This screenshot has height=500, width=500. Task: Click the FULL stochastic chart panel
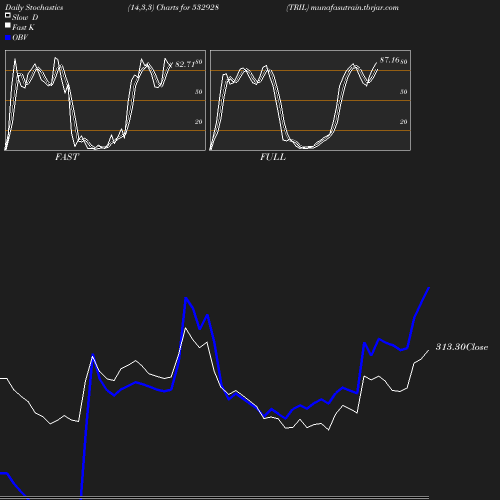[310, 100]
